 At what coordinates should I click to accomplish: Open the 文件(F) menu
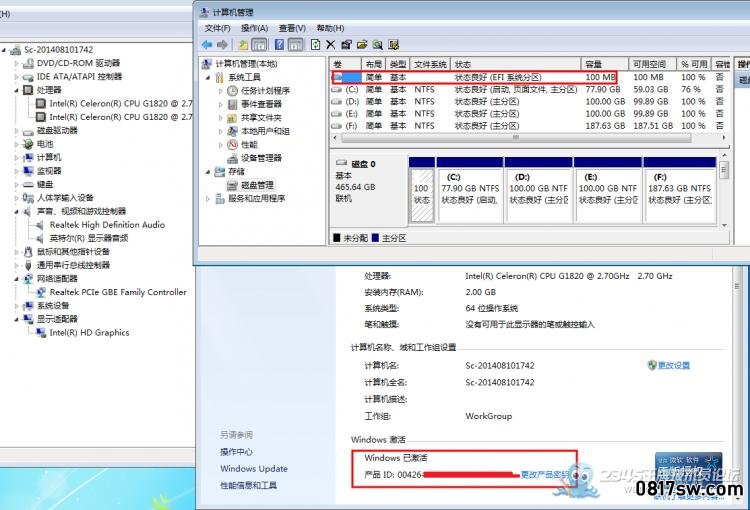[x=218, y=28]
